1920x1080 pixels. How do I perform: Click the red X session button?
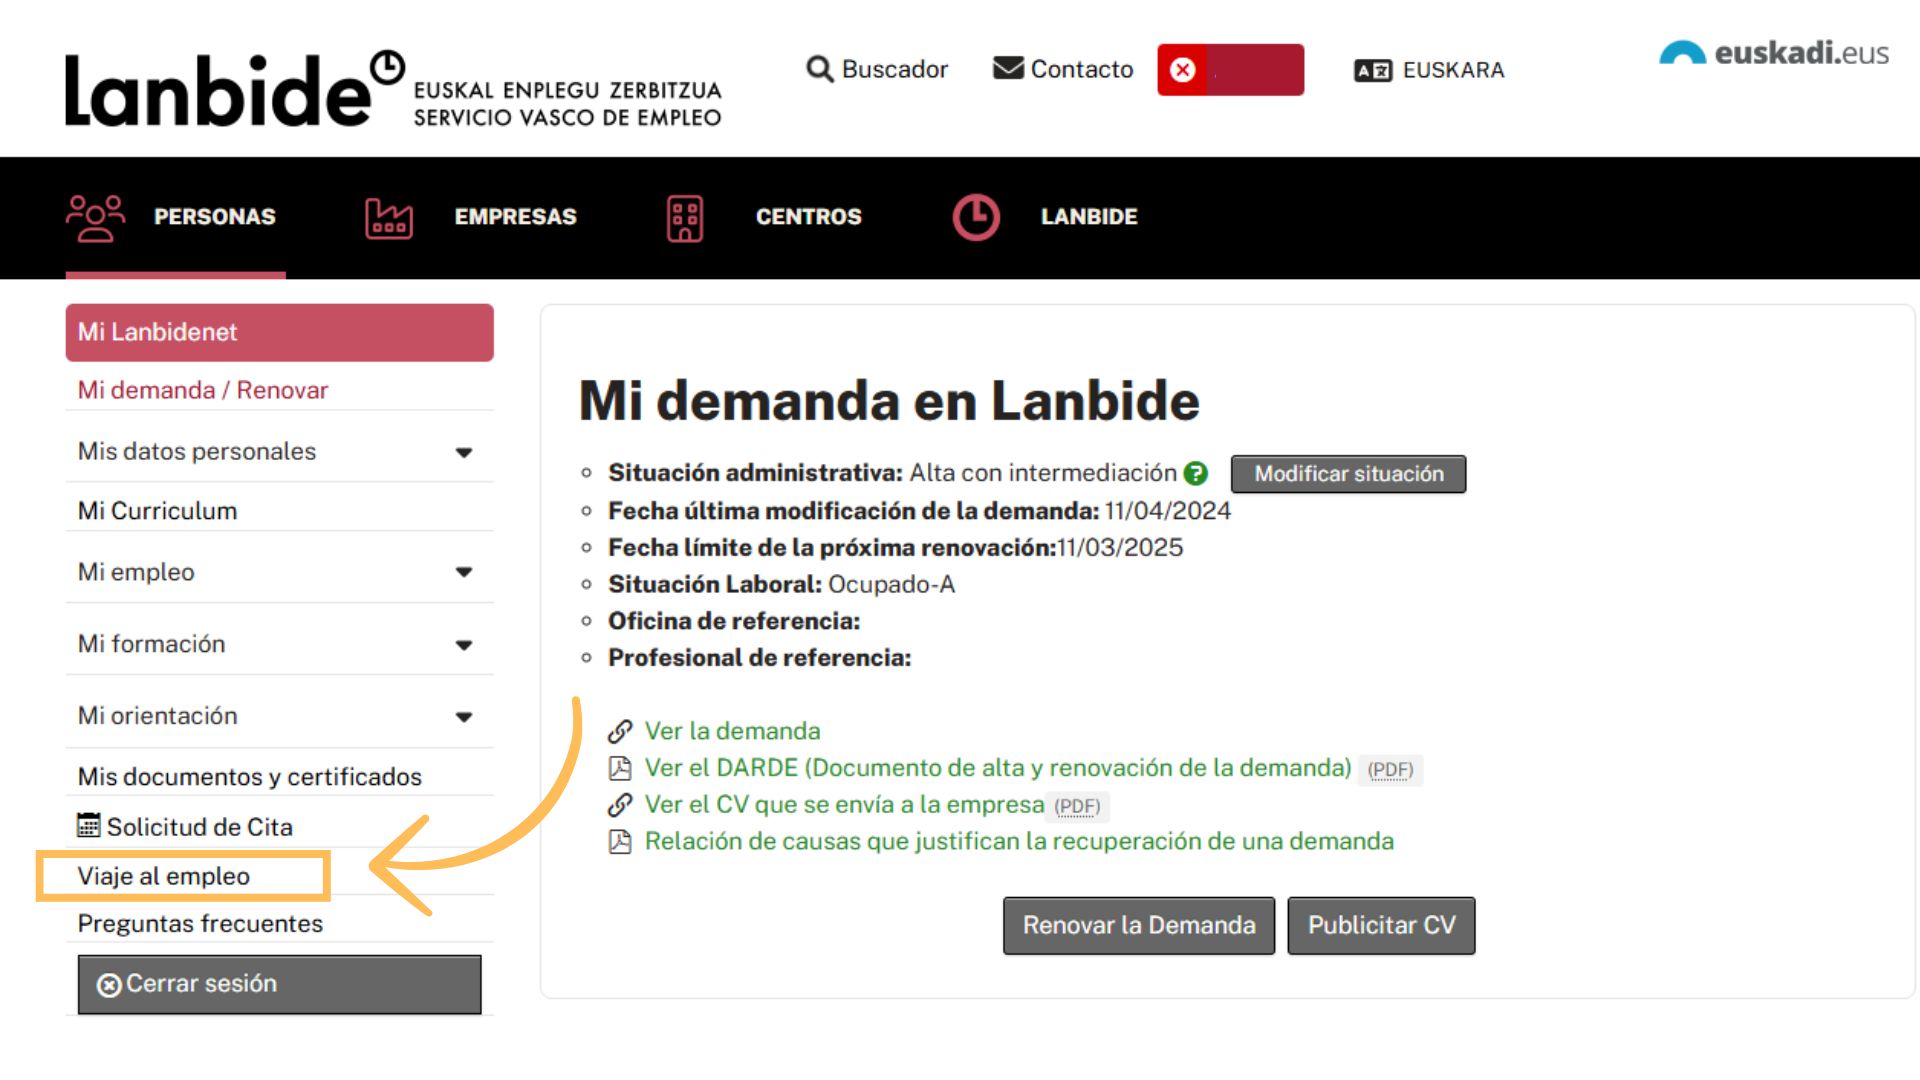(x=1183, y=70)
